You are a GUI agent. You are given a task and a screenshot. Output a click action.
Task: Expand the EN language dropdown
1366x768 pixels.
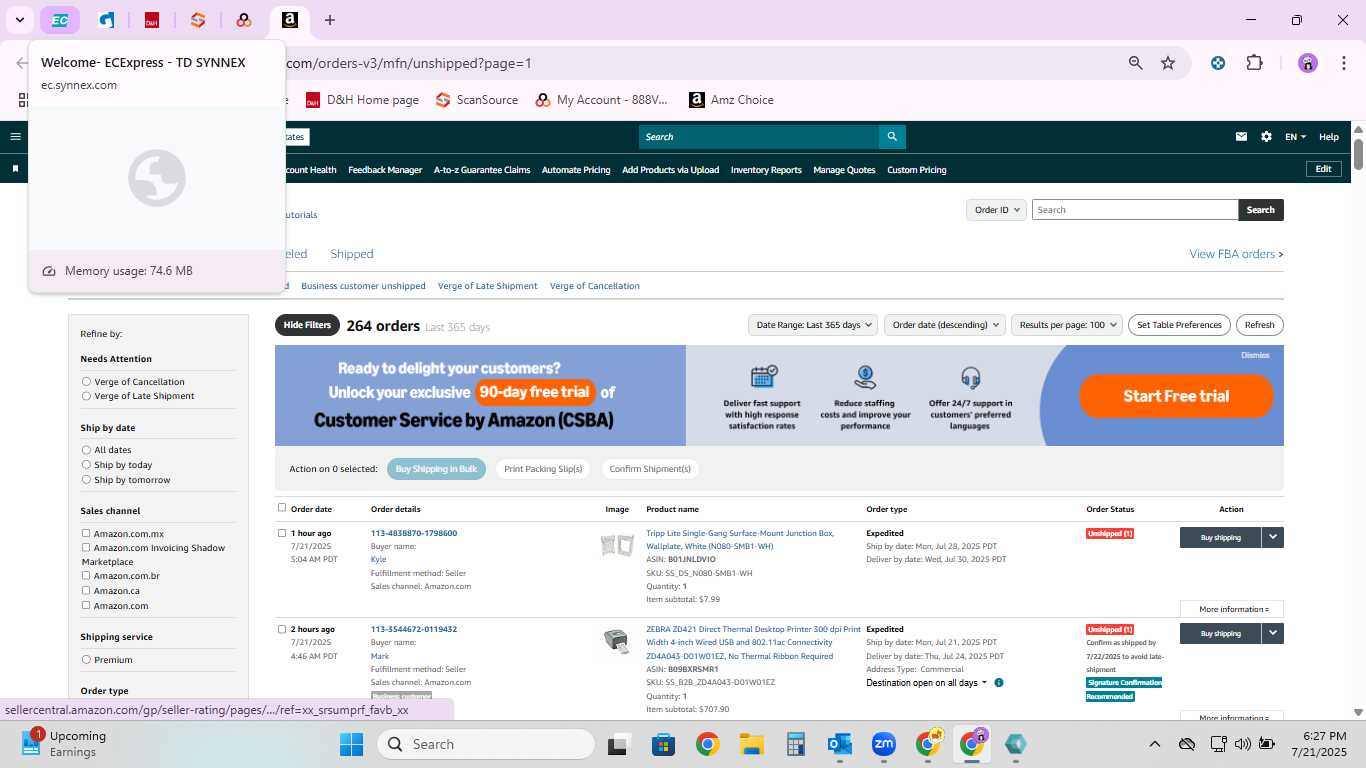pyautogui.click(x=1295, y=137)
